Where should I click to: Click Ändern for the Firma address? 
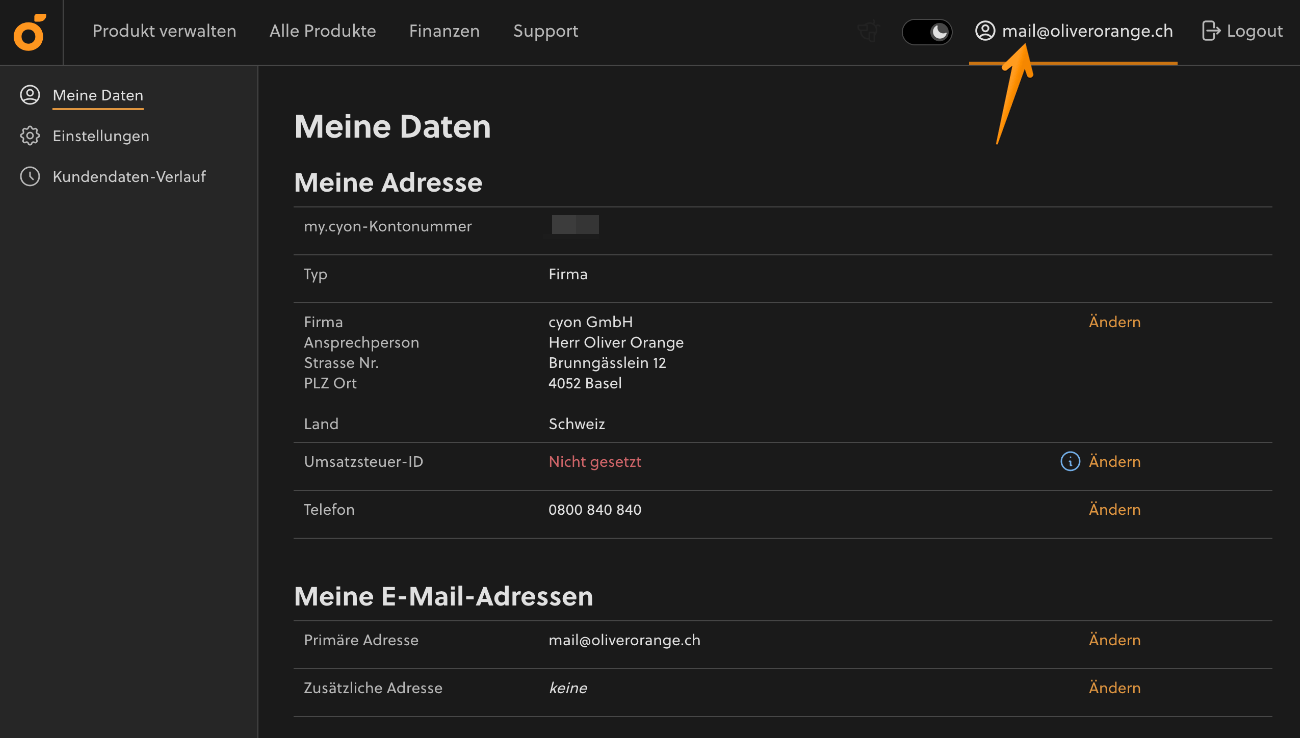pos(1114,322)
